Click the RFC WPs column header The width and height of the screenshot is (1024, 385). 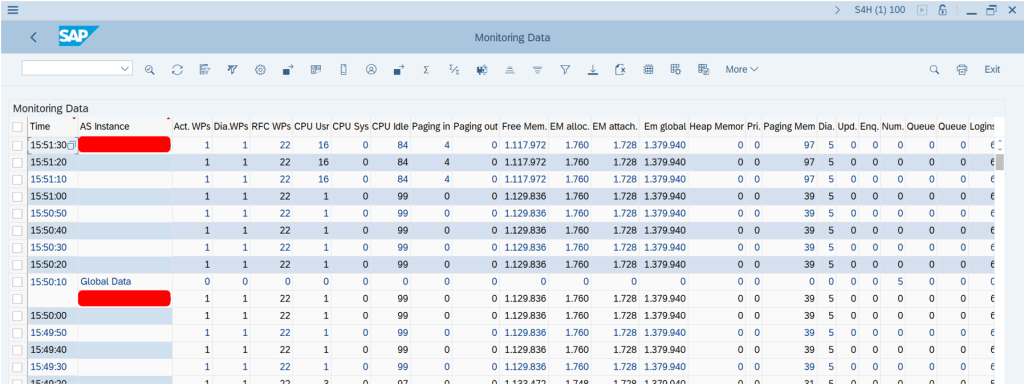click(271, 126)
